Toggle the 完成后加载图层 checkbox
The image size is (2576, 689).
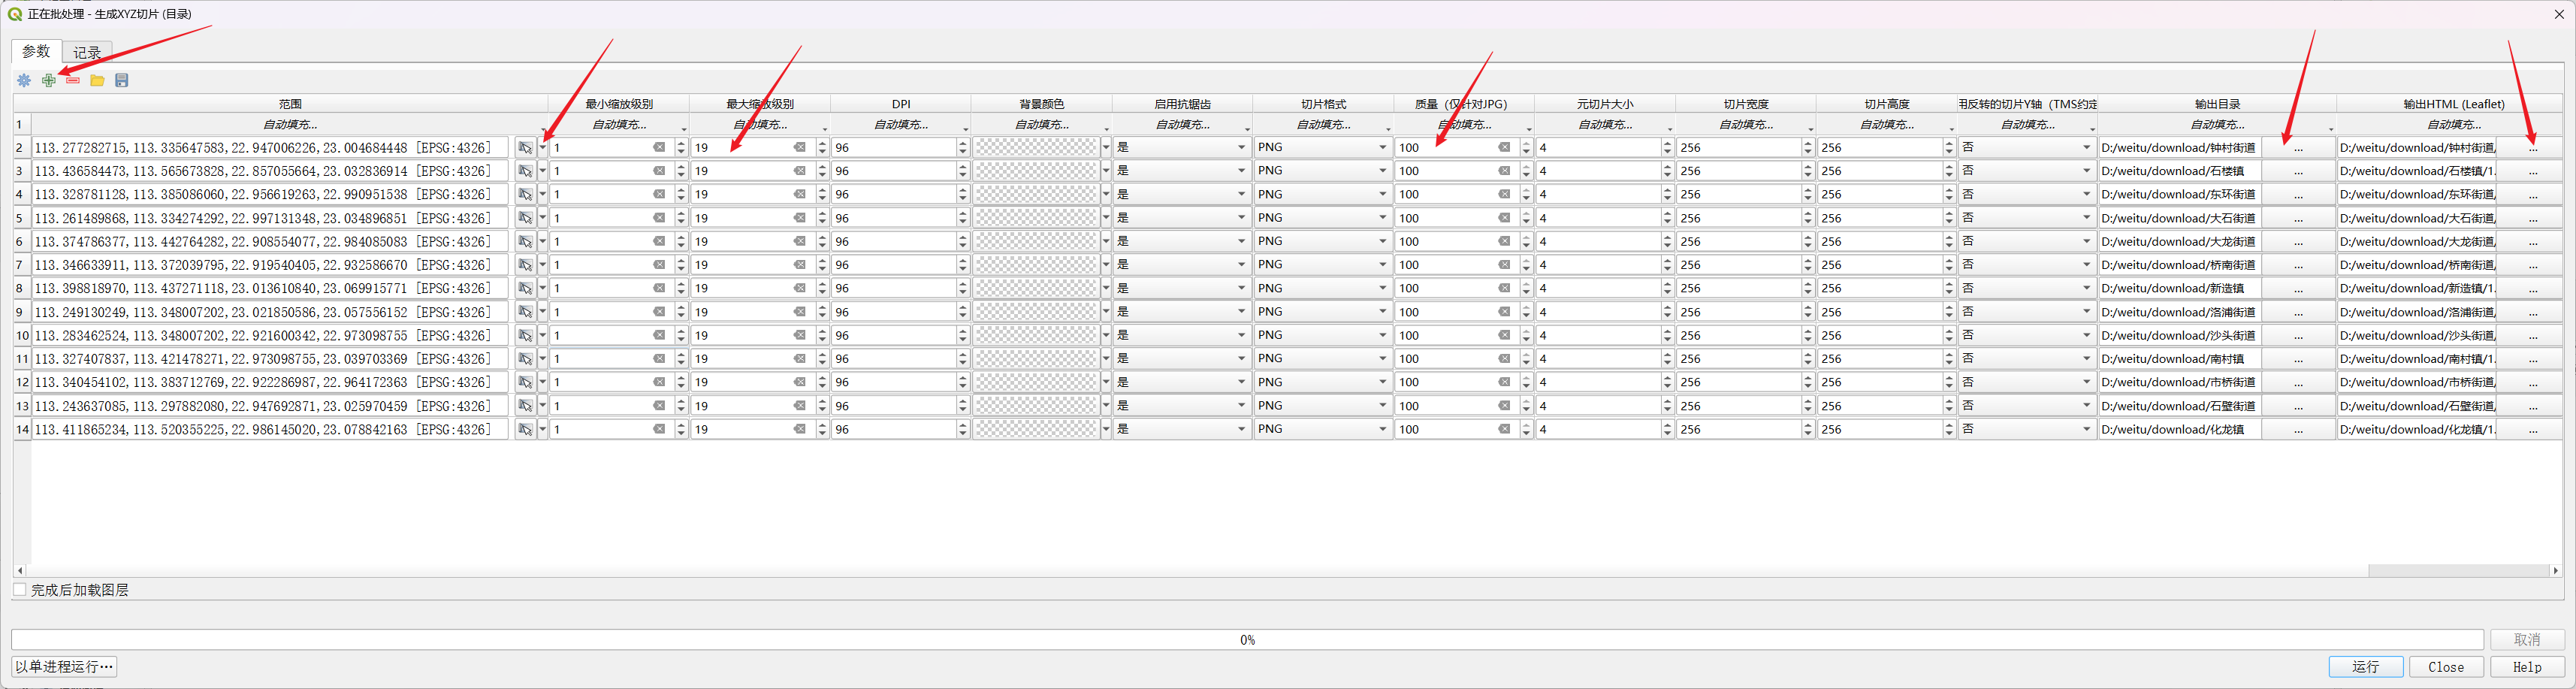coord(20,590)
